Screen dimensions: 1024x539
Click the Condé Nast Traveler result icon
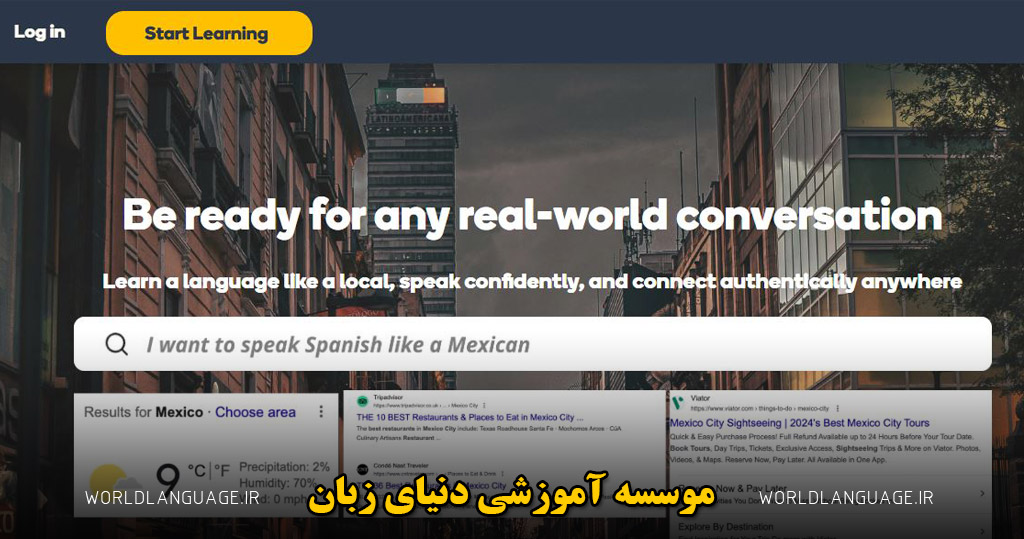pos(362,469)
